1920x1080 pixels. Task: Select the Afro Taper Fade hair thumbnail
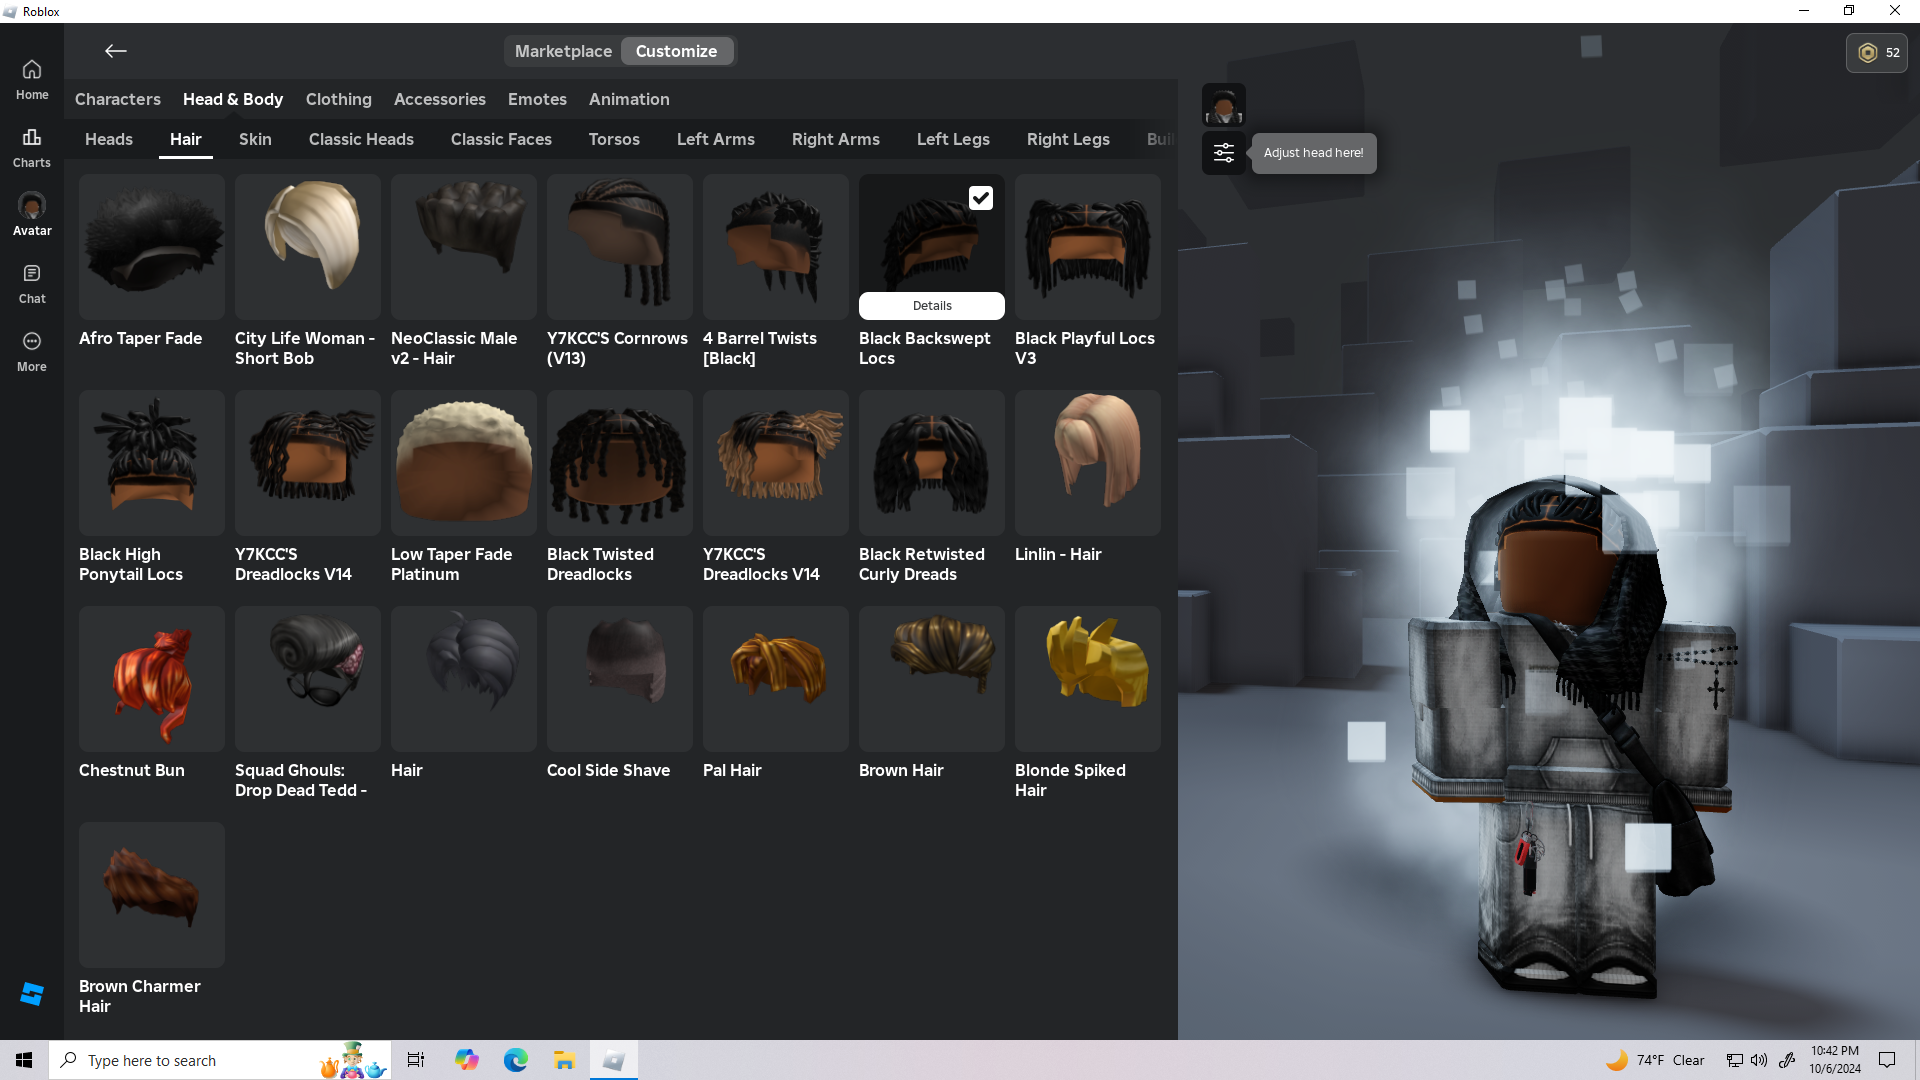tap(152, 247)
